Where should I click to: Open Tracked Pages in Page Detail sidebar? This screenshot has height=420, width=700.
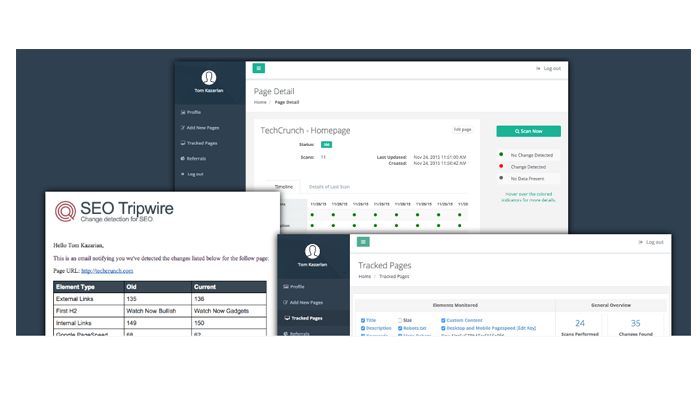[x=199, y=143]
